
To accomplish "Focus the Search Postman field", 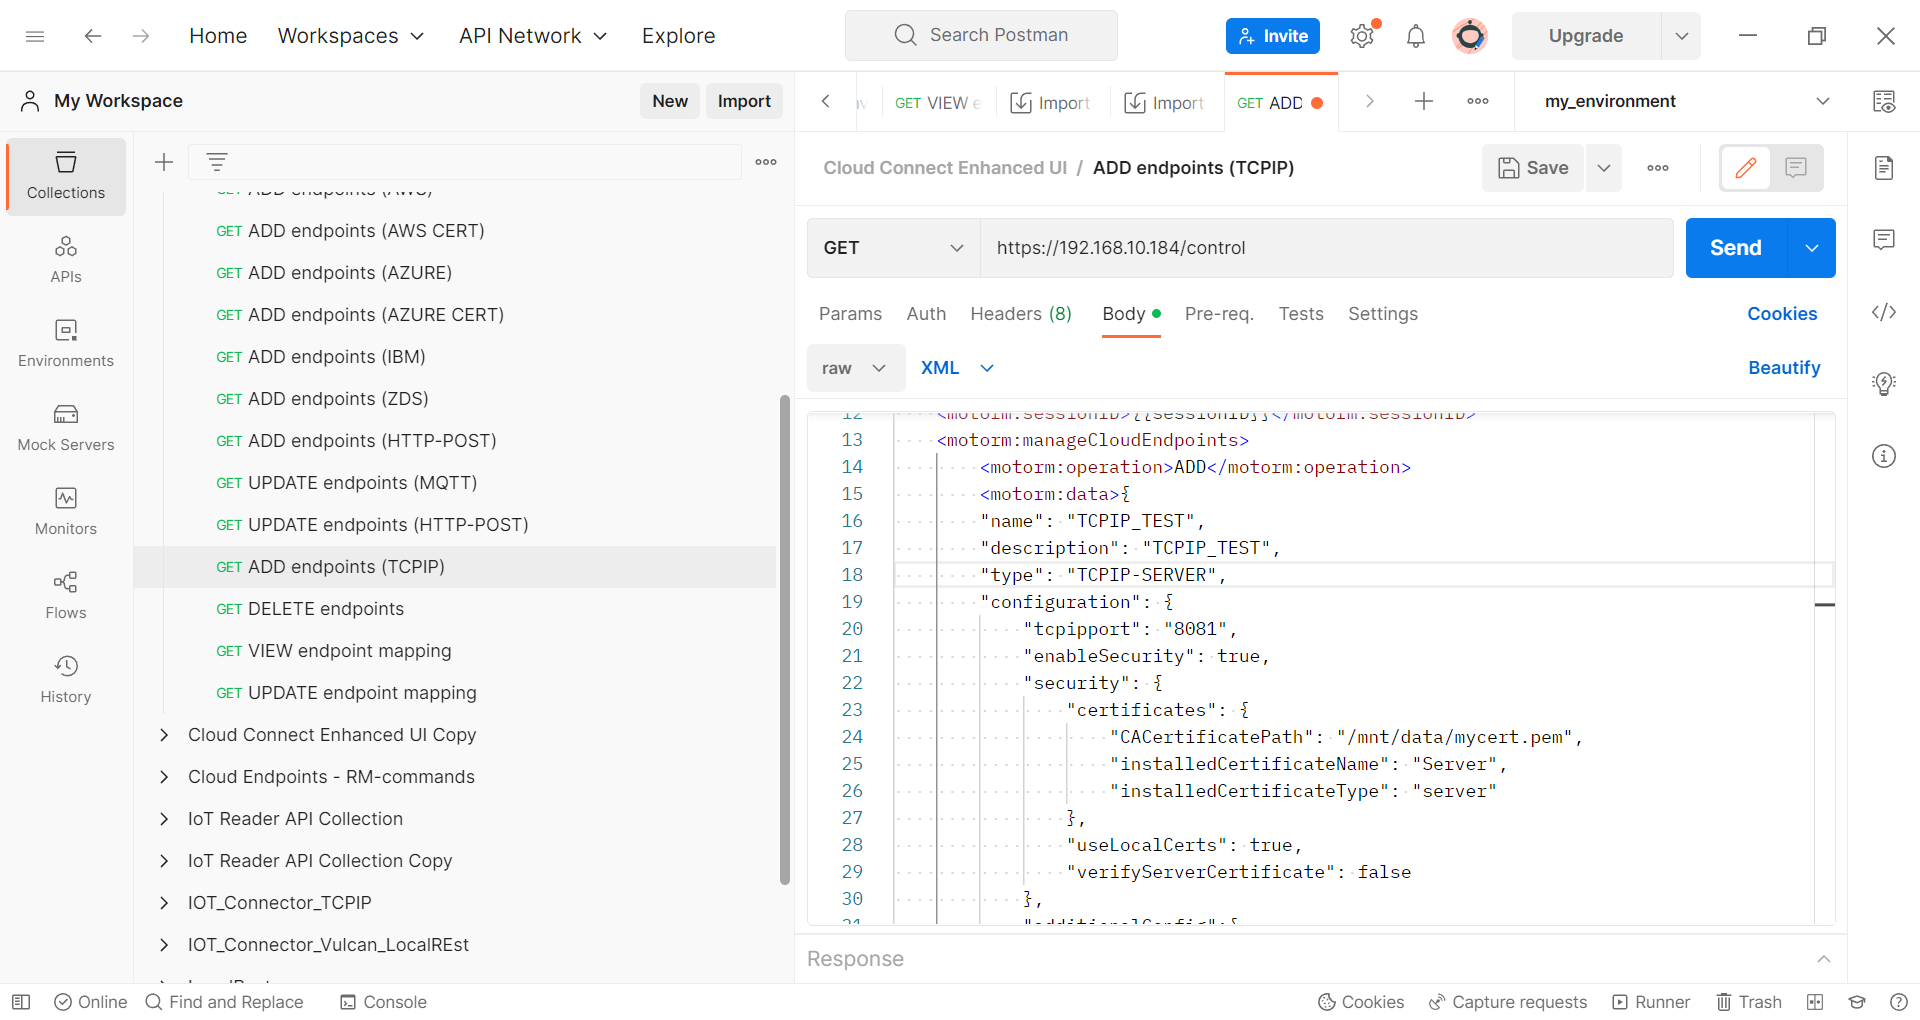I will [x=981, y=36].
